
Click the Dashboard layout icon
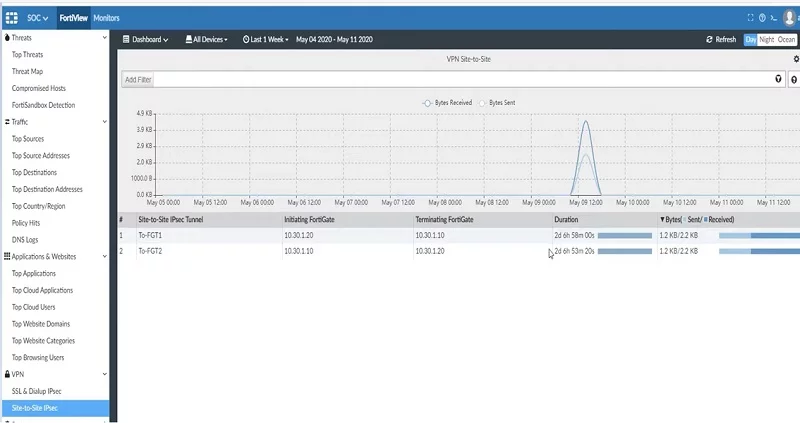tap(126, 39)
